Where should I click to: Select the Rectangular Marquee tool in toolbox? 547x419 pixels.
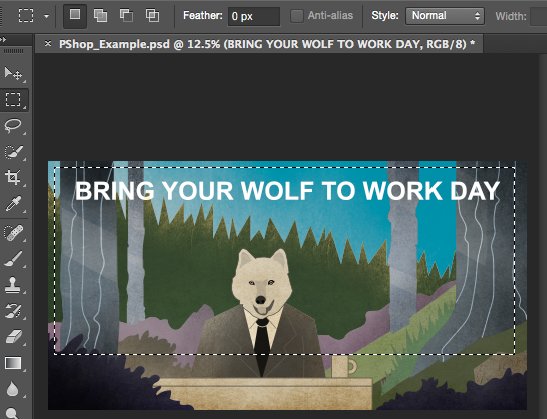click(13, 99)
